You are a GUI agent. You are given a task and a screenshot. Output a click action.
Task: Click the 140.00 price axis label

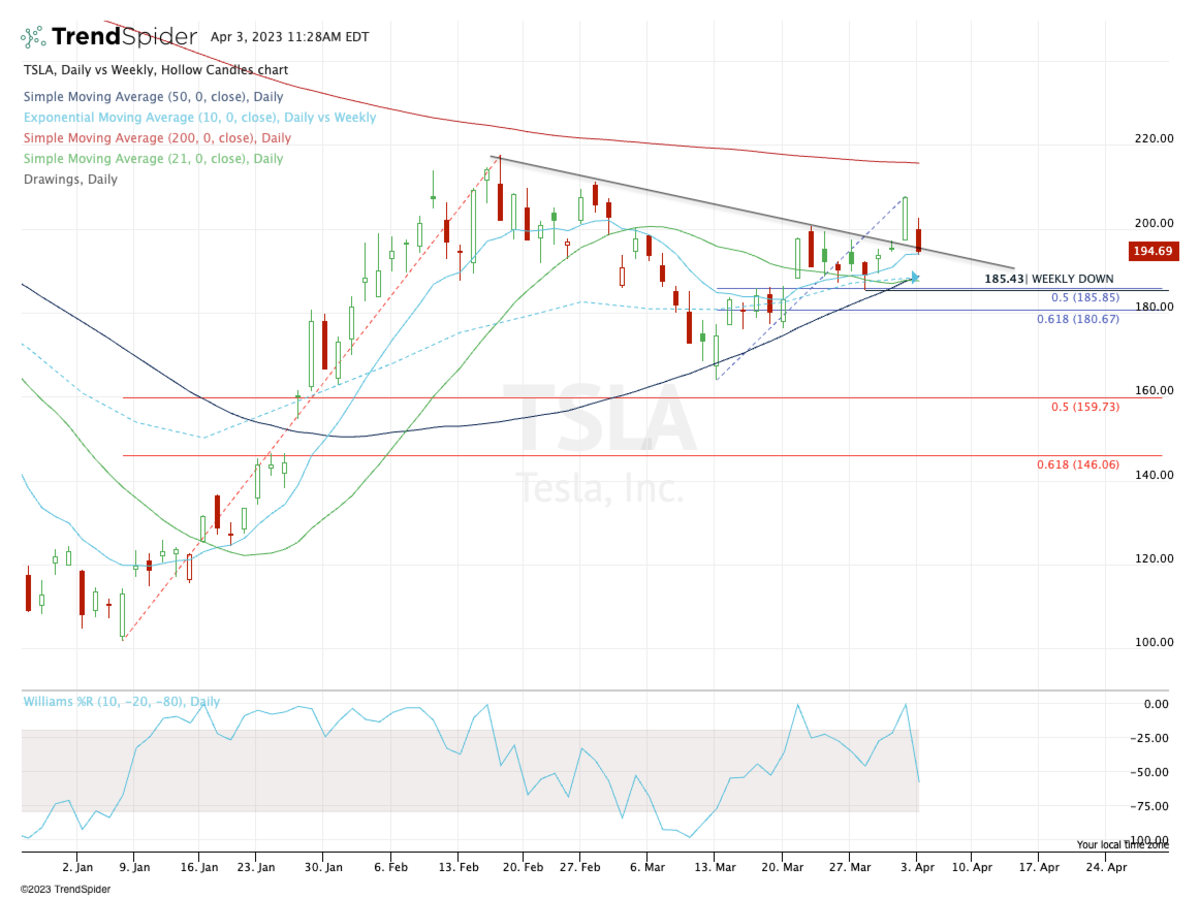coord(1153,475)
